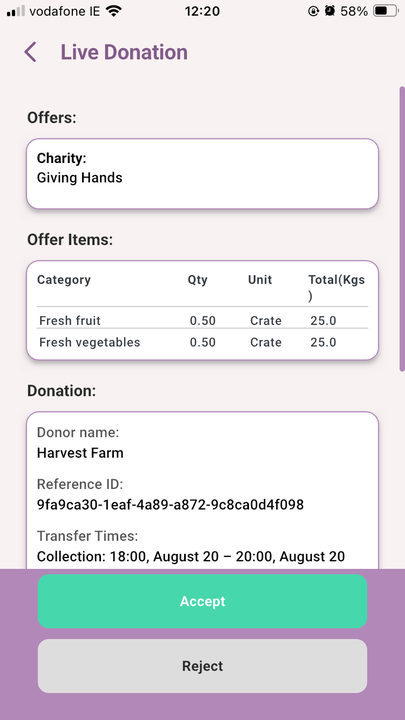Tap the Reference ID value

[x=170, y=505]
